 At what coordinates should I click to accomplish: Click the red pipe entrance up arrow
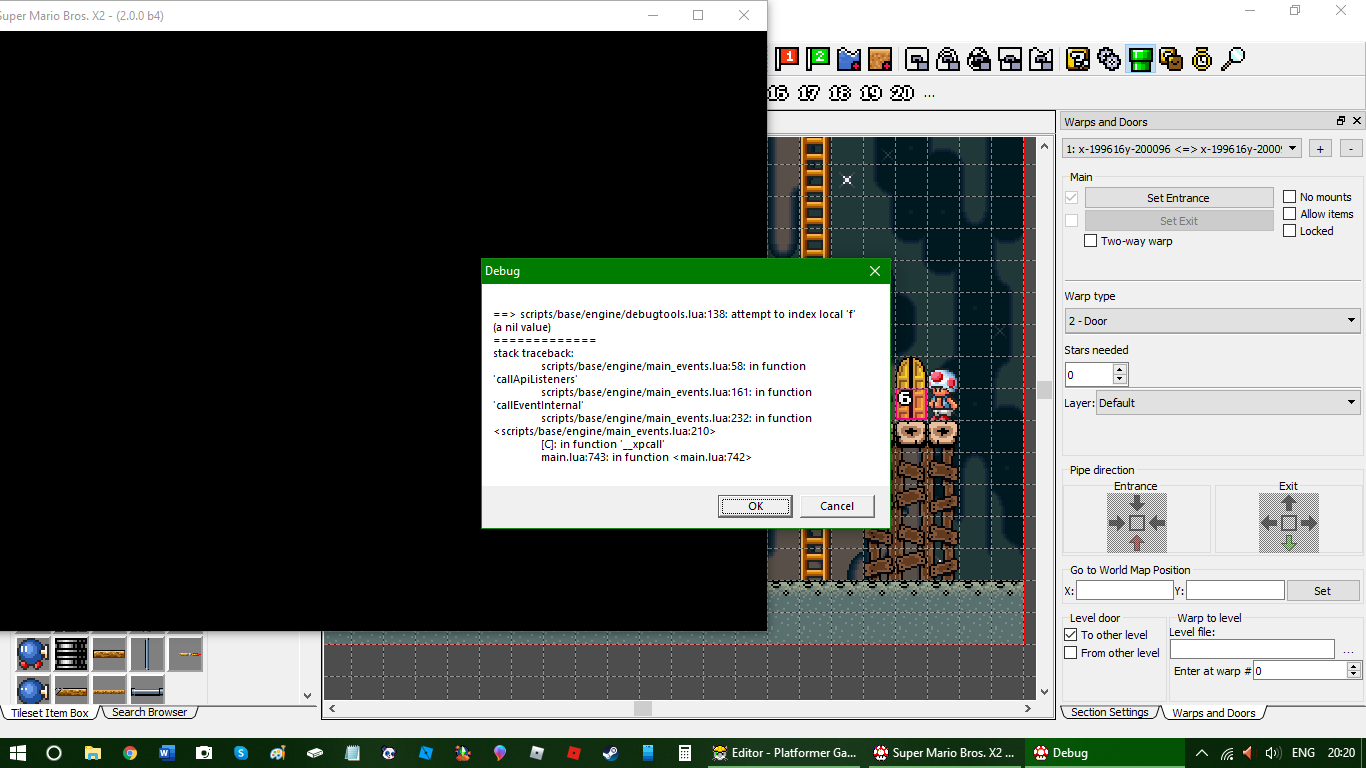[1136, 543]
